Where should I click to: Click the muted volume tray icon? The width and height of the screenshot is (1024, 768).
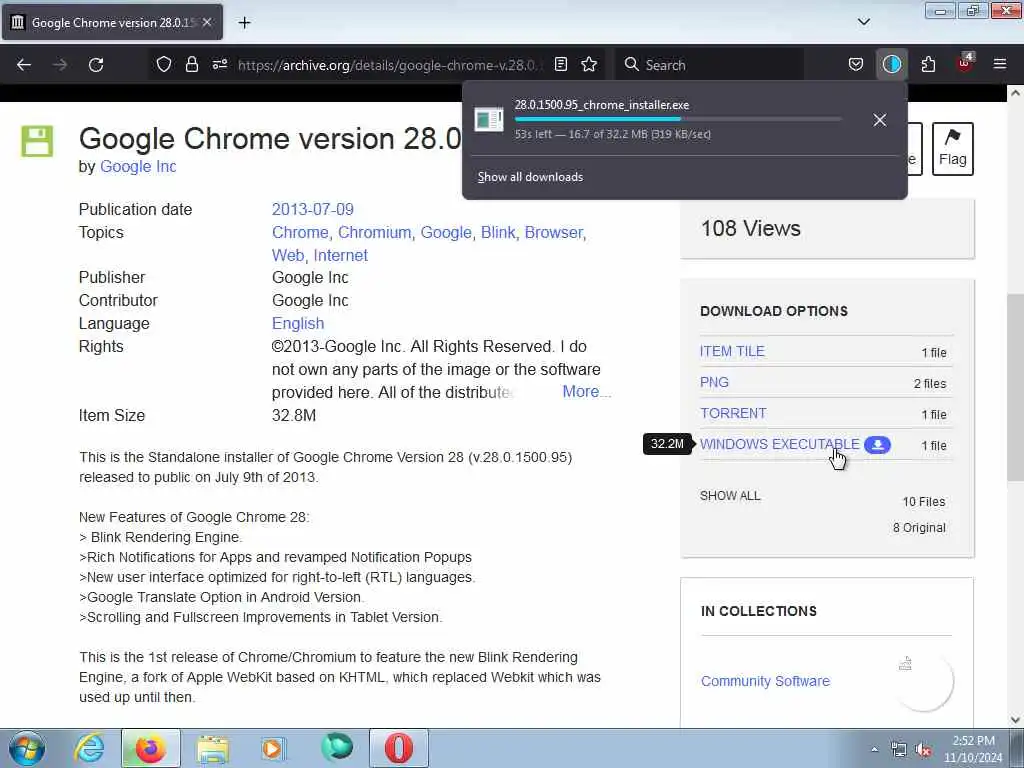tap(923, 750)
